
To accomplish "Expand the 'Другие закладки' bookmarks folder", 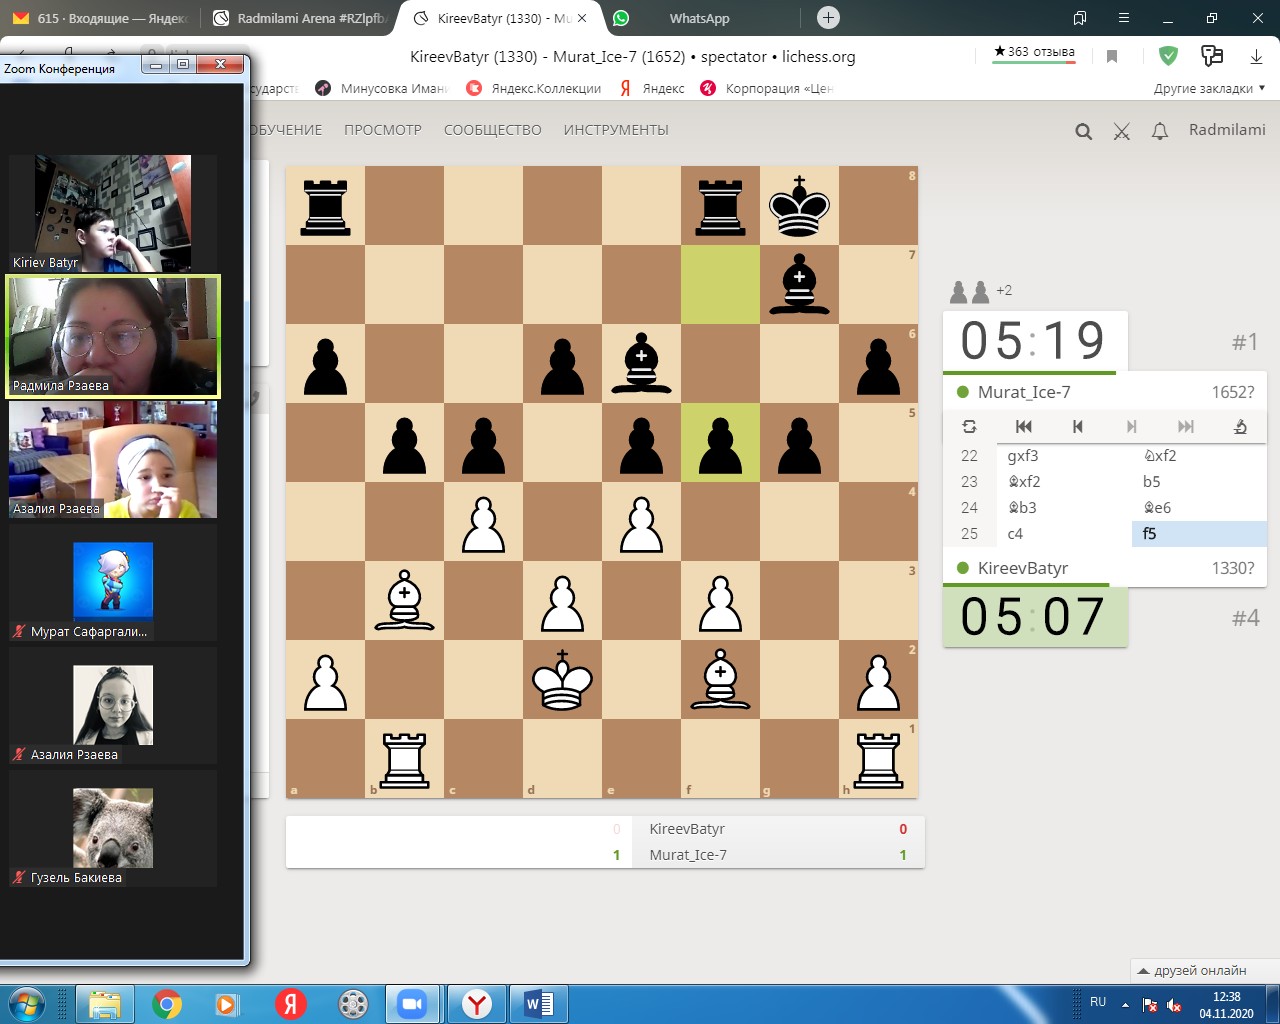I will [1208, 88].
